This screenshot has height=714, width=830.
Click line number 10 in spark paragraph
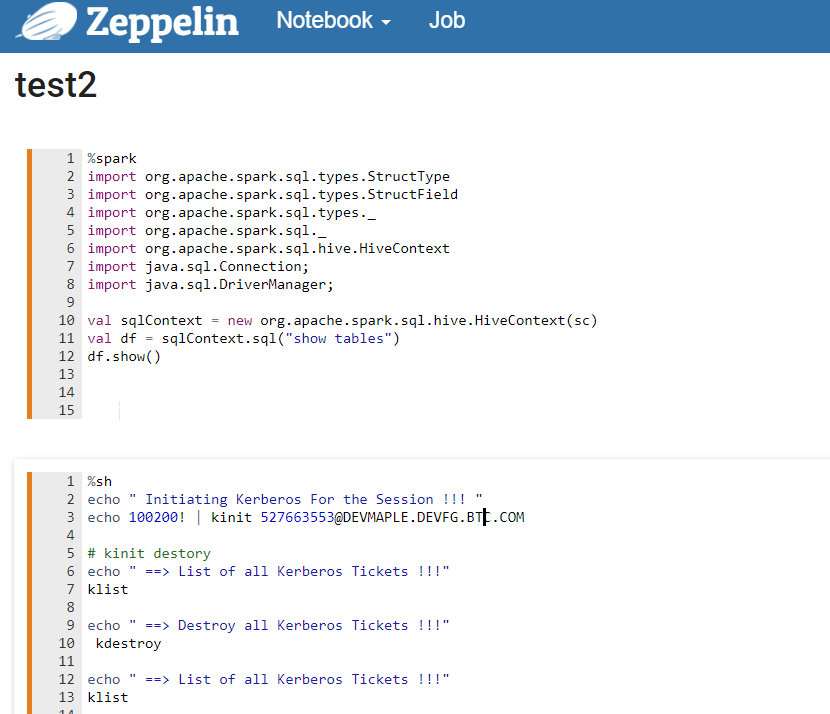66,320
